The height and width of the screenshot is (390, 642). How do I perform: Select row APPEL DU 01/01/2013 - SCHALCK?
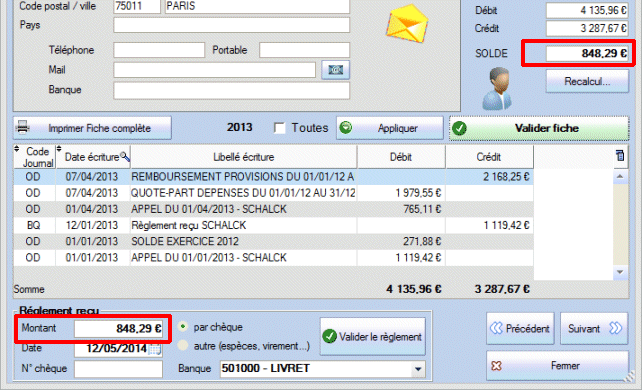tap(274, 258)
